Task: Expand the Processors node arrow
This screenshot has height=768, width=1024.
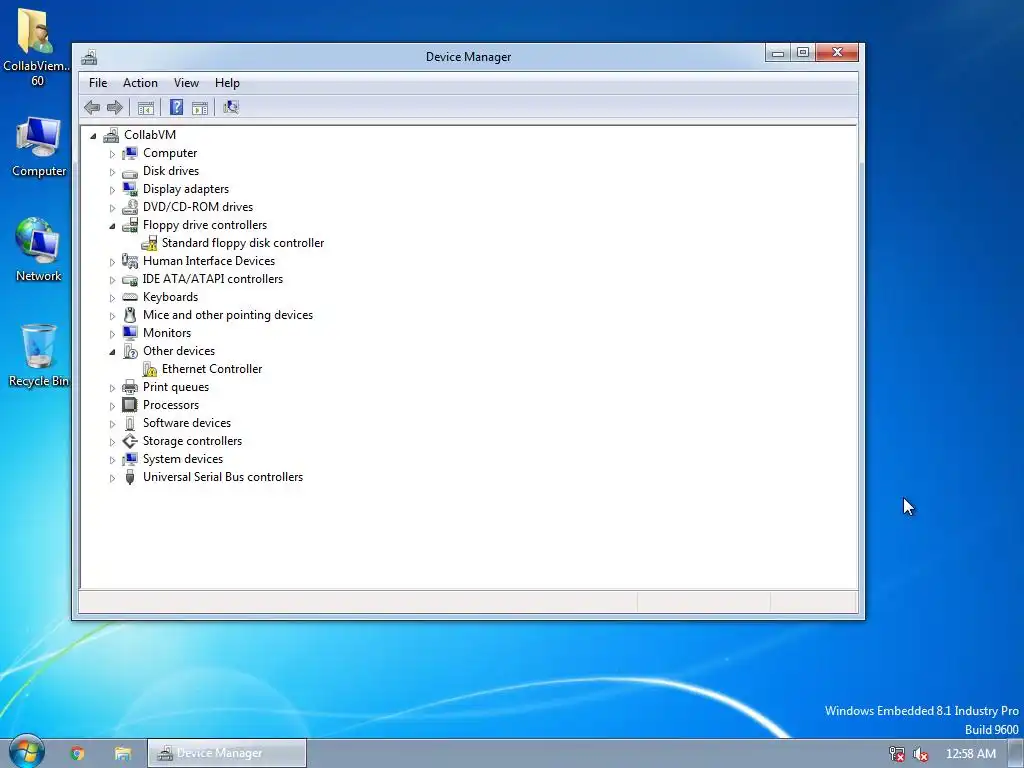Action: (x=112, y=406)
